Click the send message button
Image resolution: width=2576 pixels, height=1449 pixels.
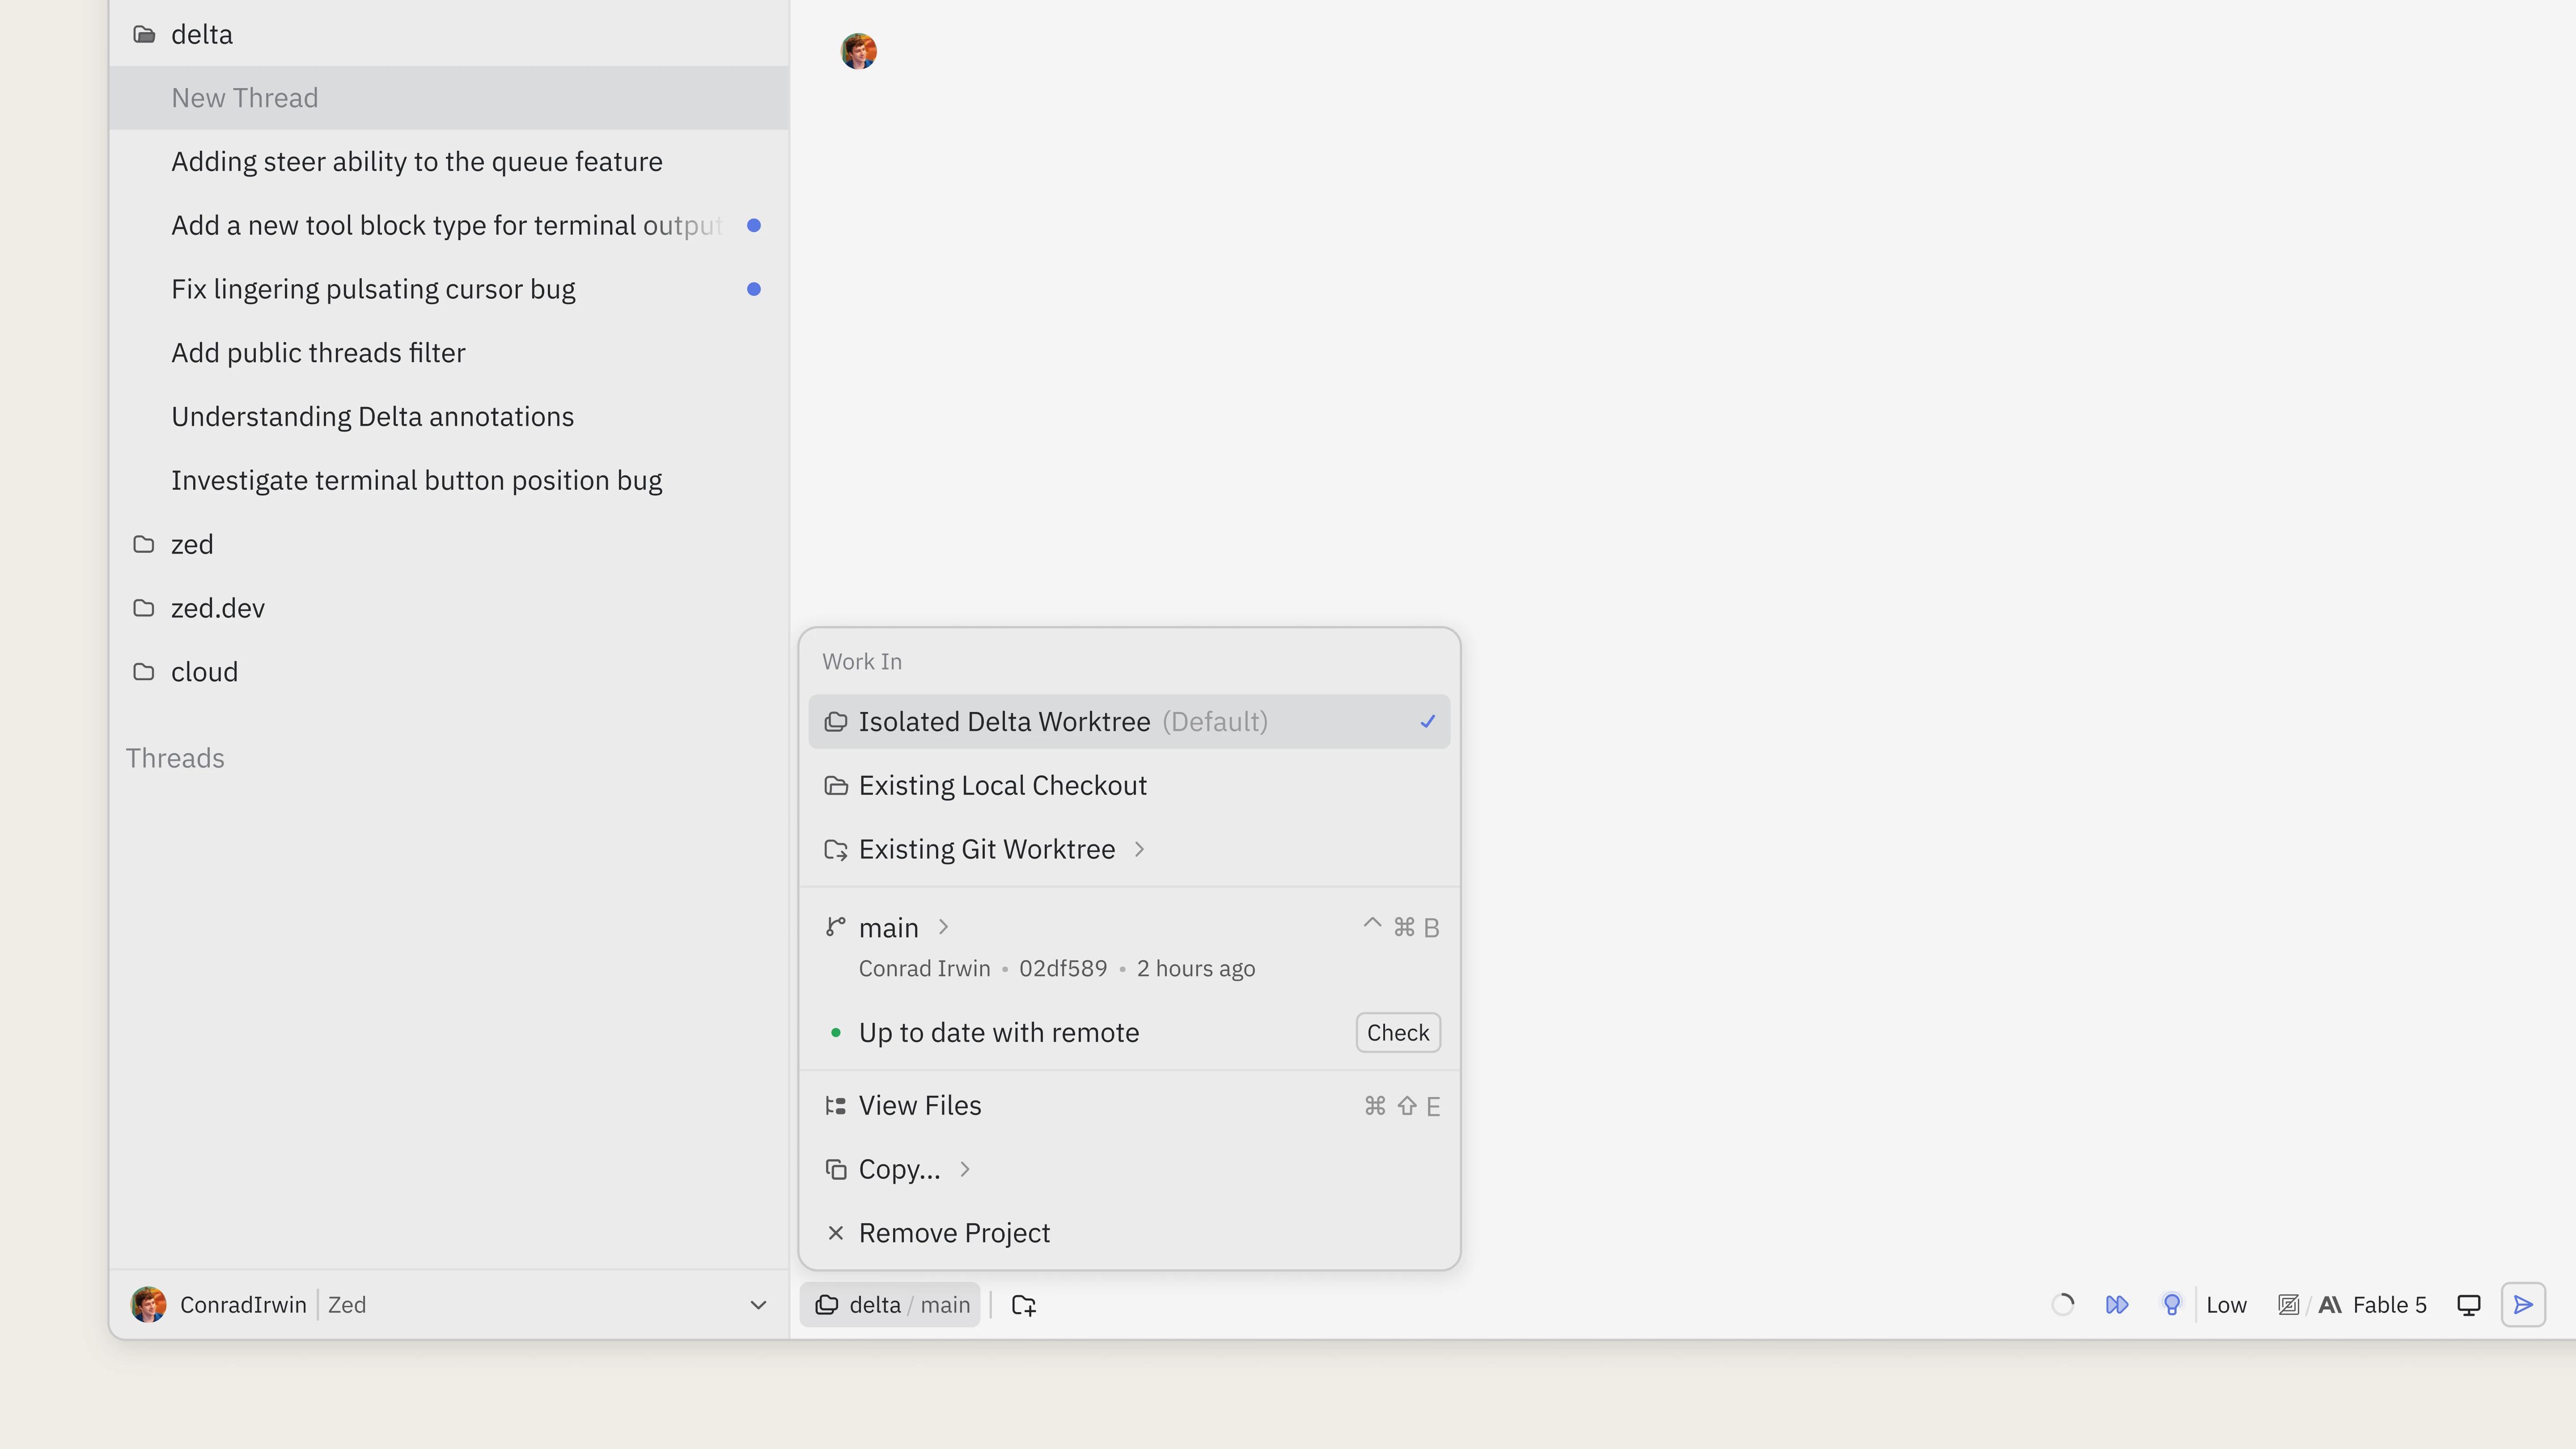click(x=2522, y=1305)
